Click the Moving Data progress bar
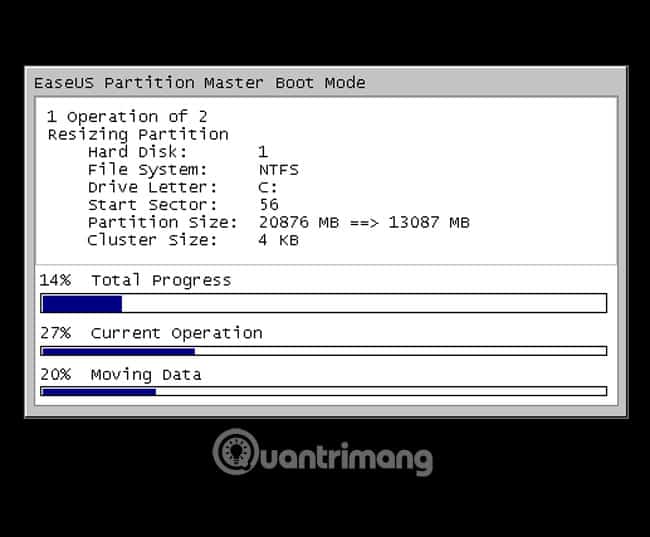The width and height of the screenshot is (650, 537). click(x=324, y=391)
